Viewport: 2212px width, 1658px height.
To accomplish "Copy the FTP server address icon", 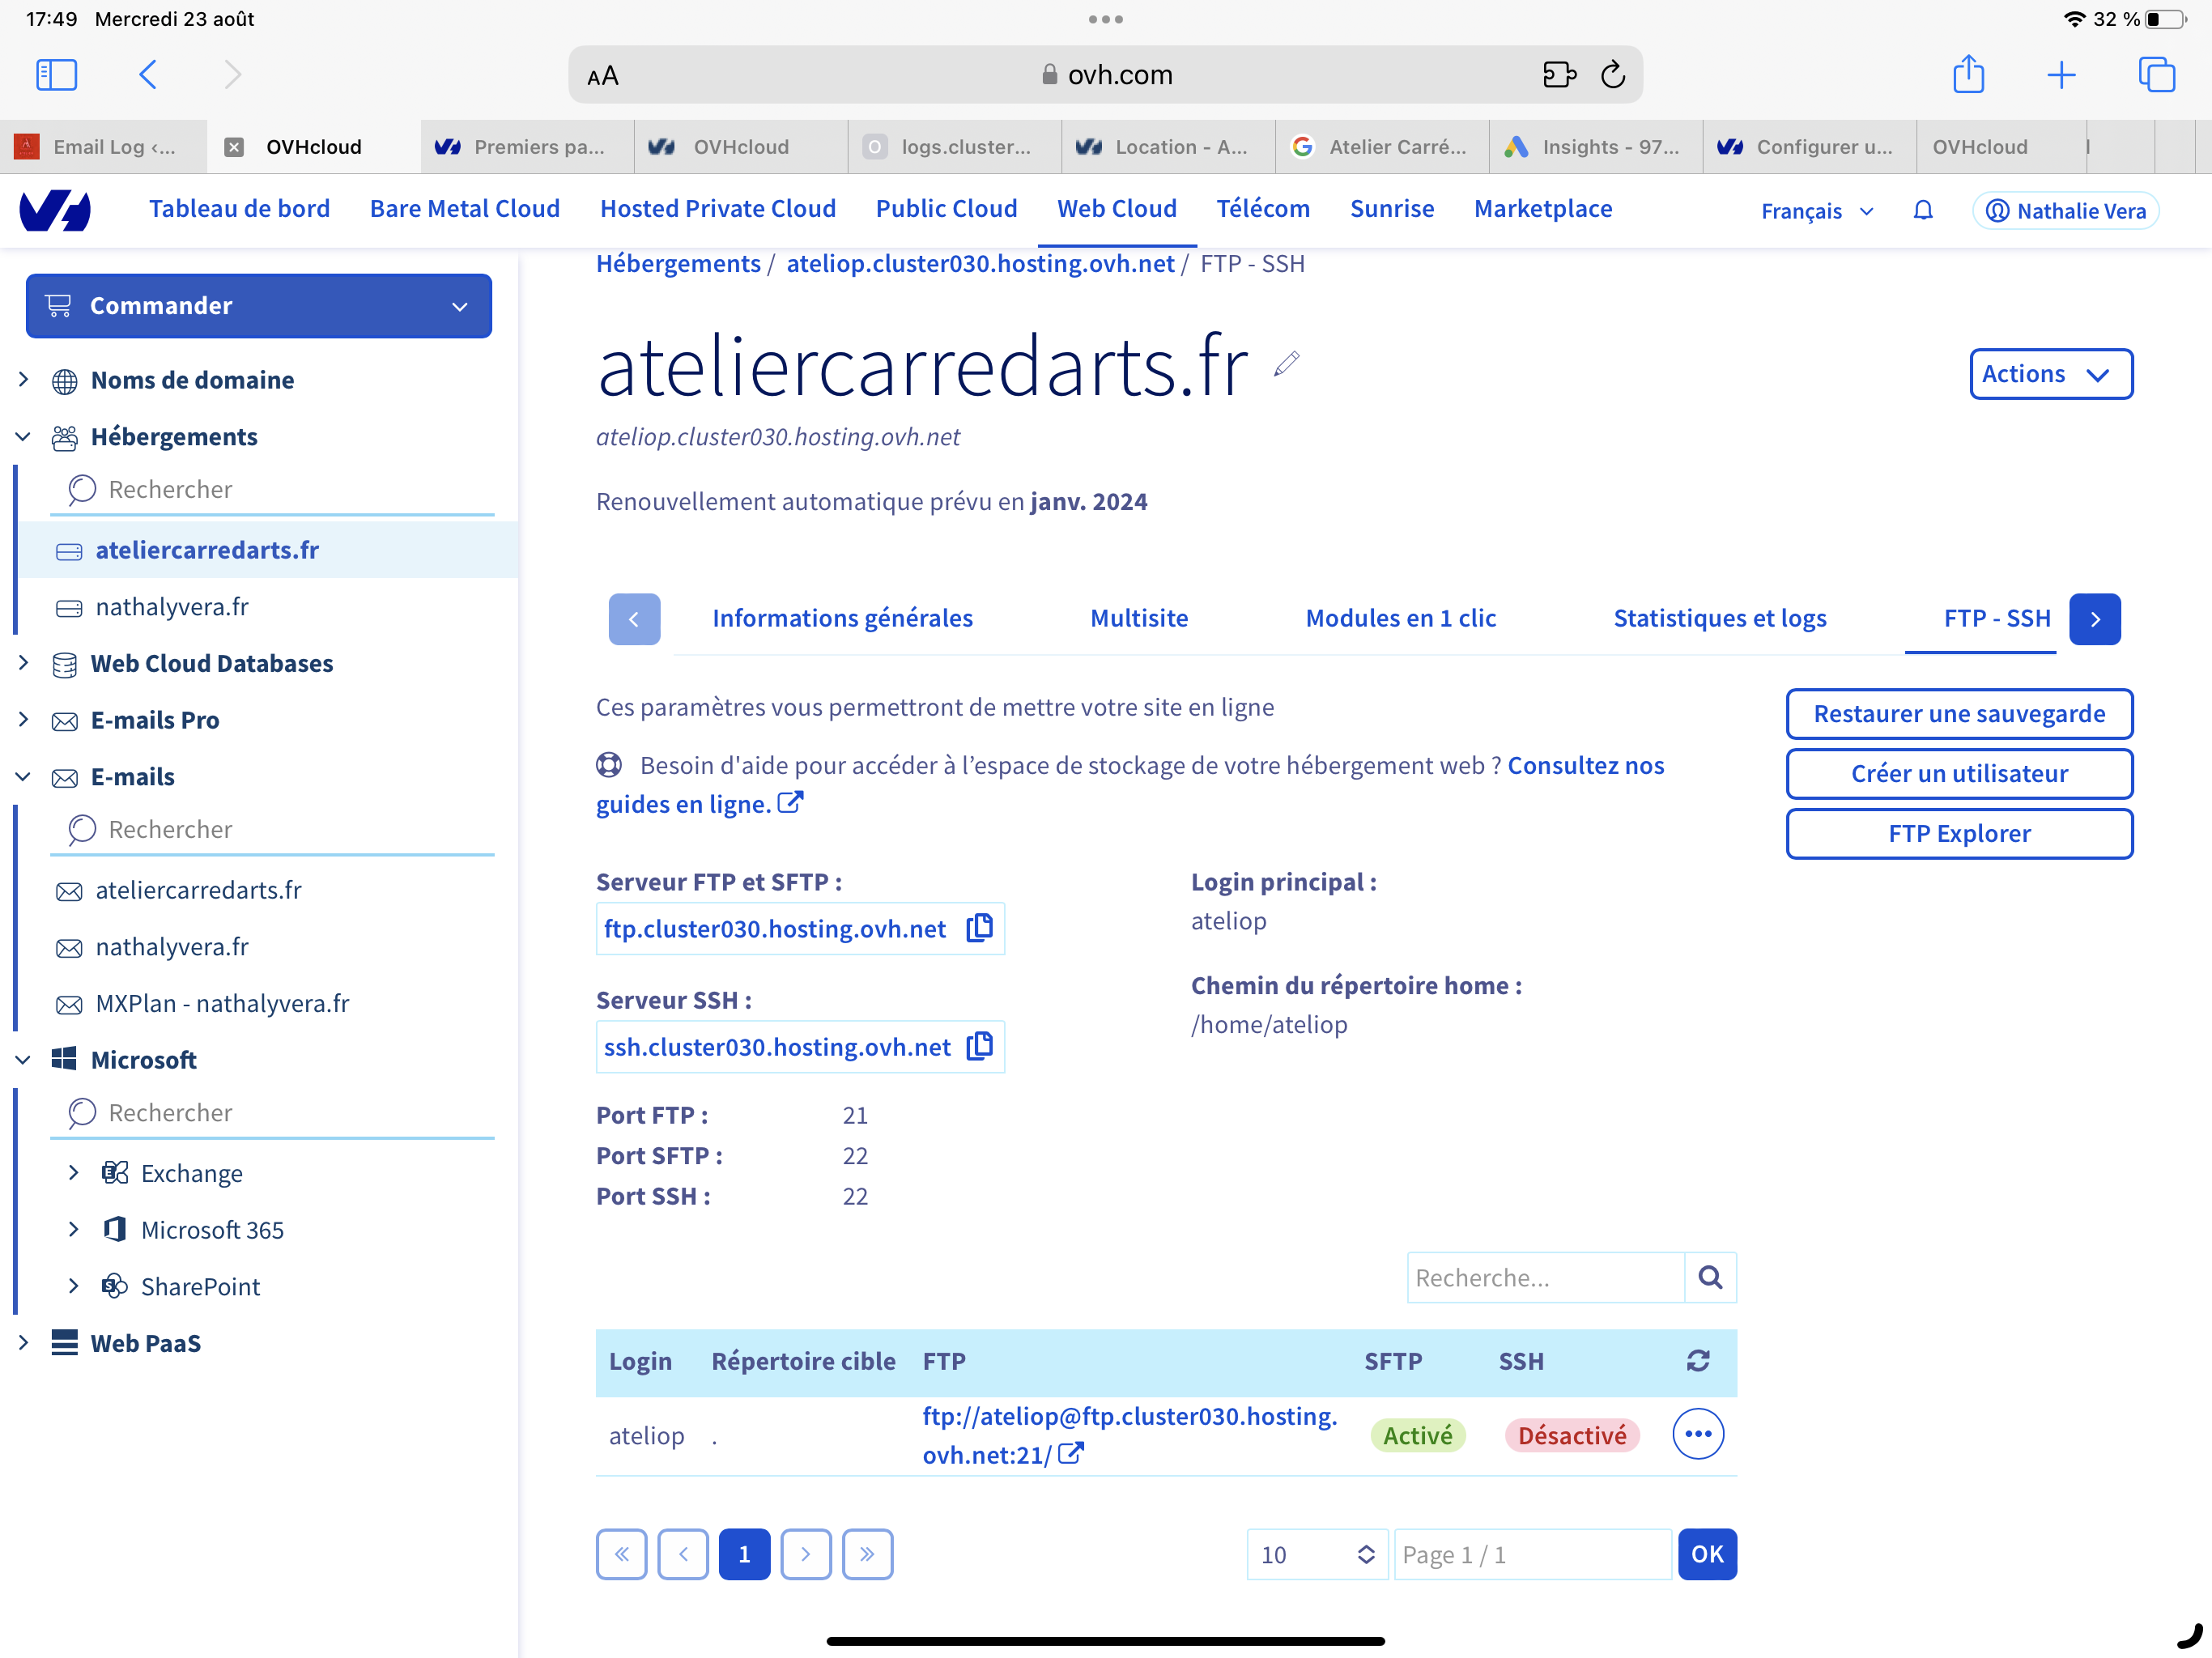I will point(979,928).
